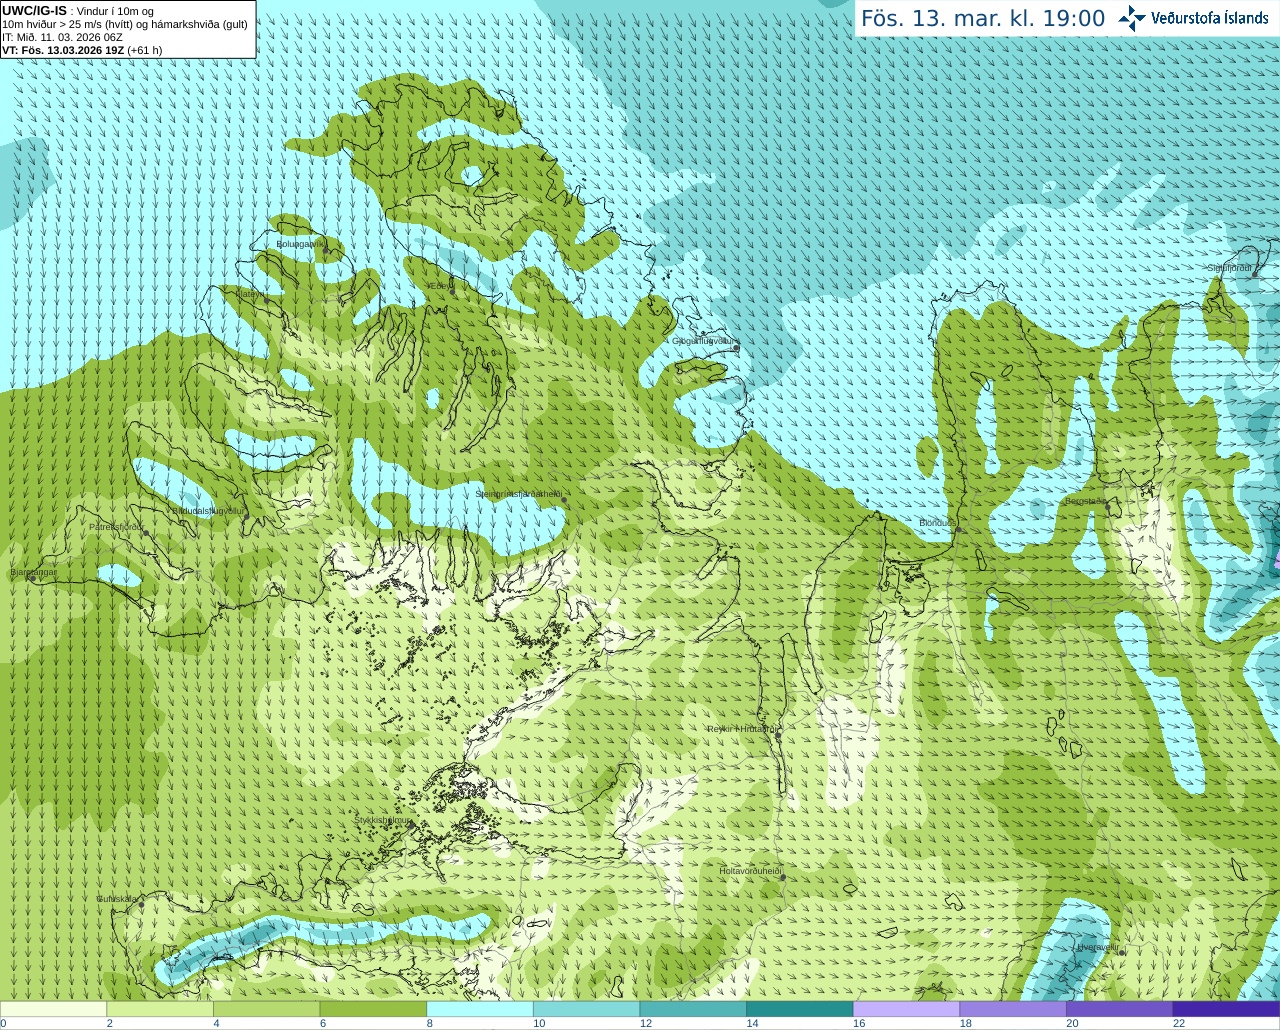Select the 14–16 m/s dark teal legend swatch
Image resolution: width=1280 pixels, height=1030 pixels.
click(x=800, y=1009)
